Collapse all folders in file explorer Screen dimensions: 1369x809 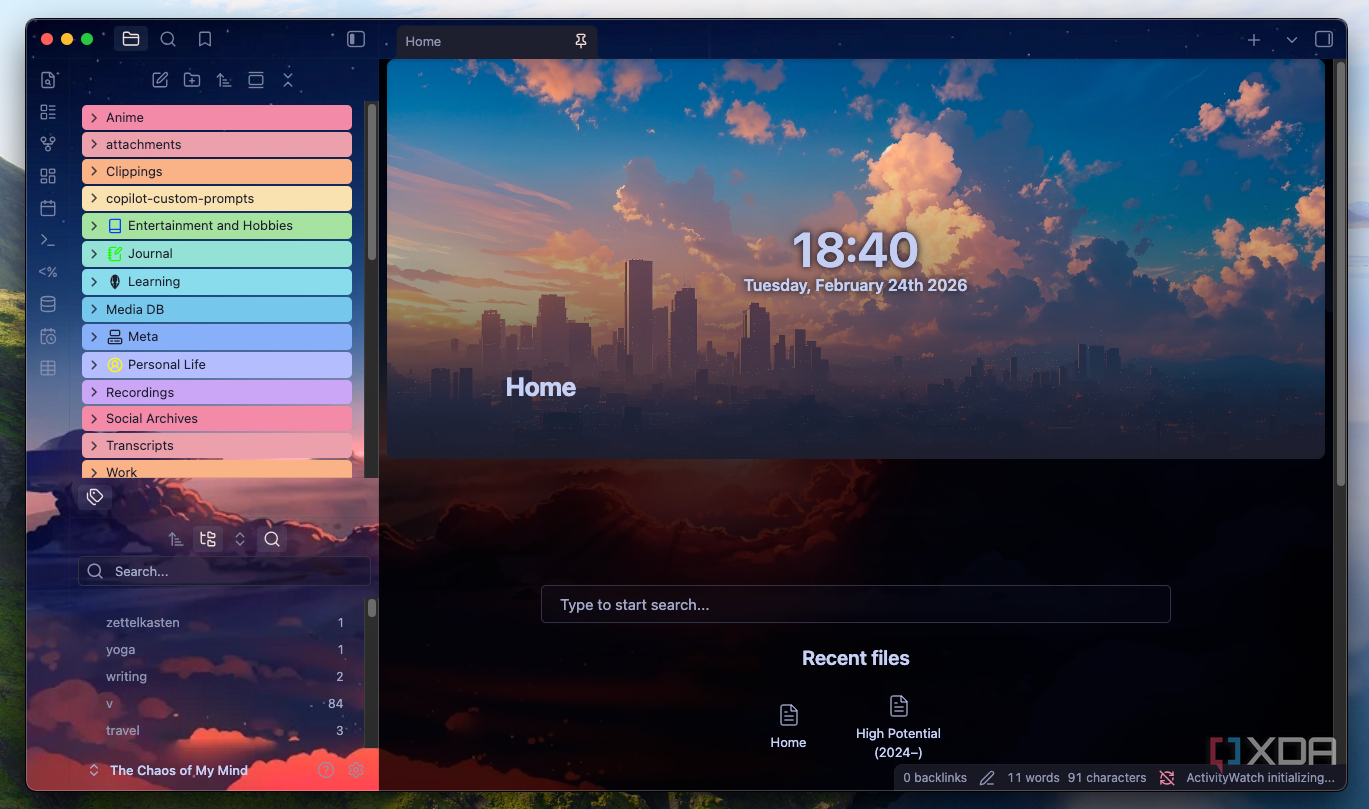click(288, 80)
